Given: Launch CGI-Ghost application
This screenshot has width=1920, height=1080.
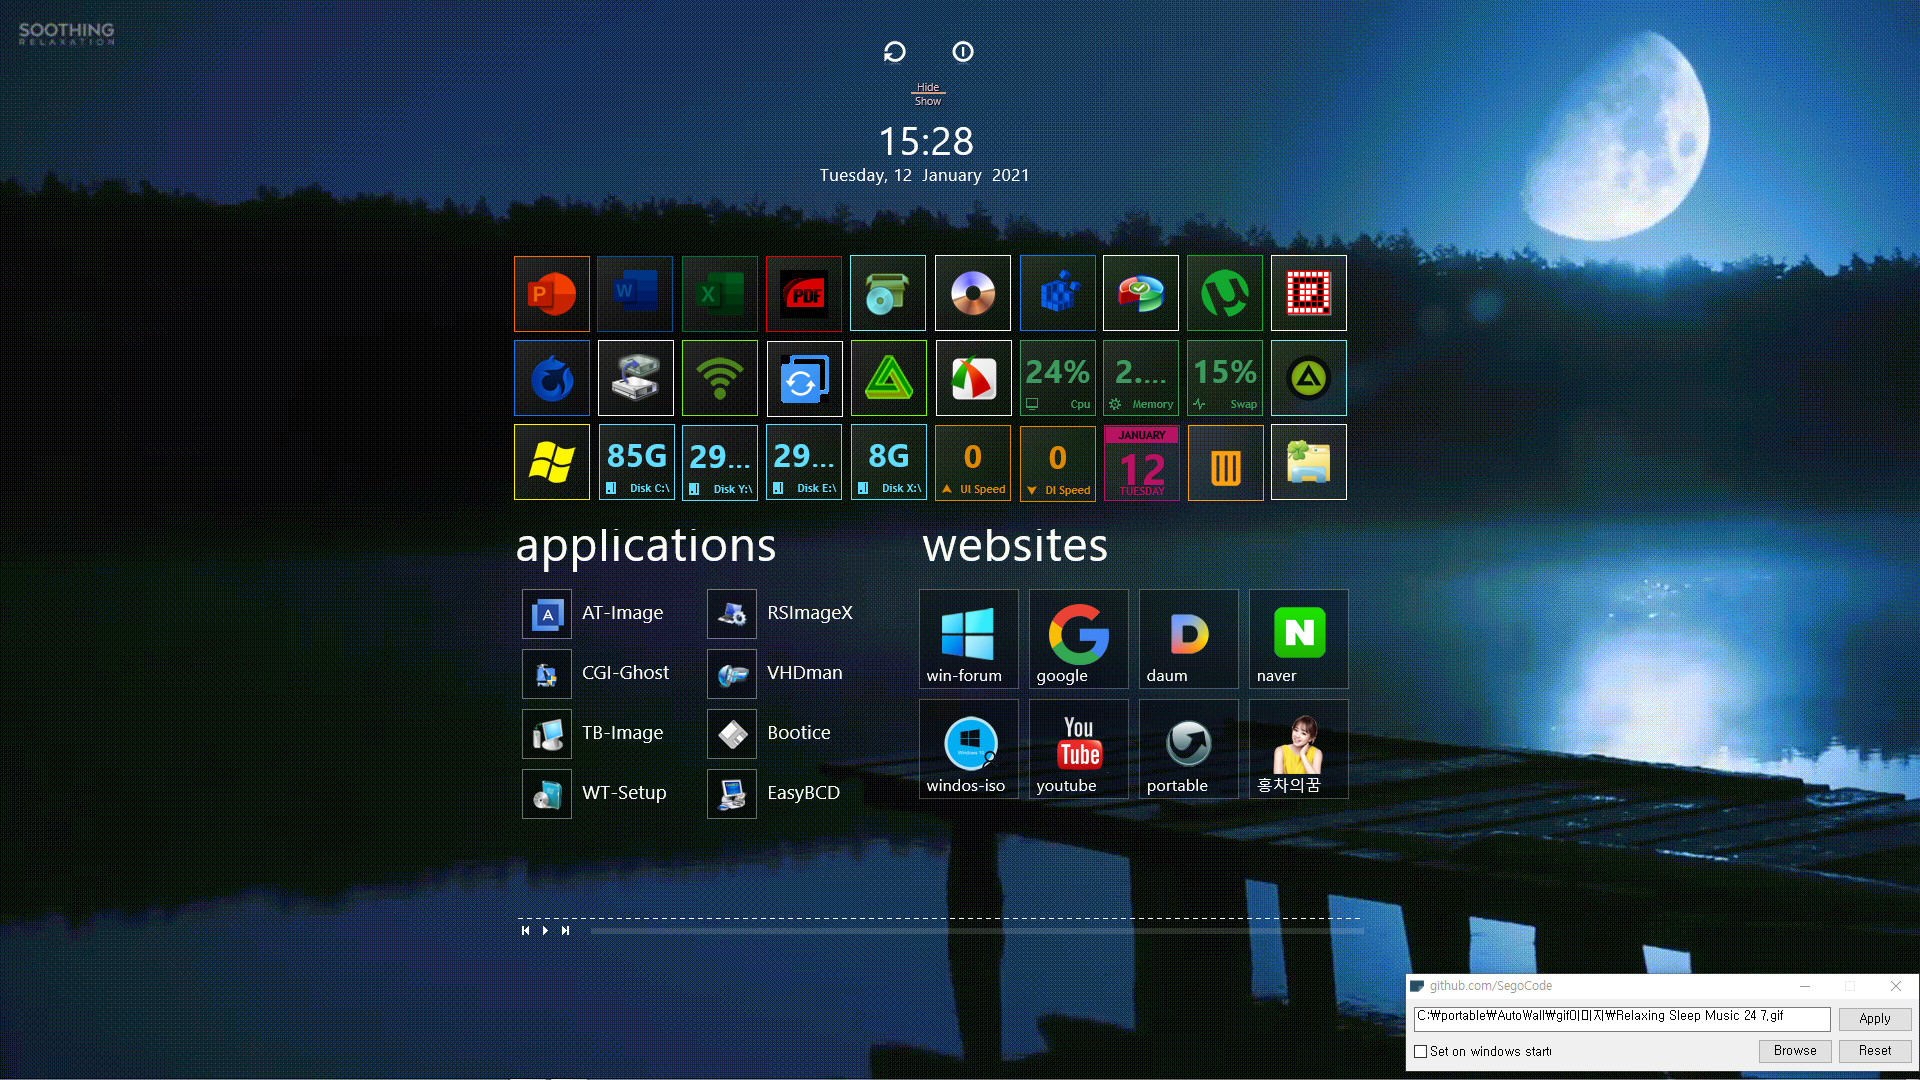Looking at the screenshot, I should click(596, 673).
